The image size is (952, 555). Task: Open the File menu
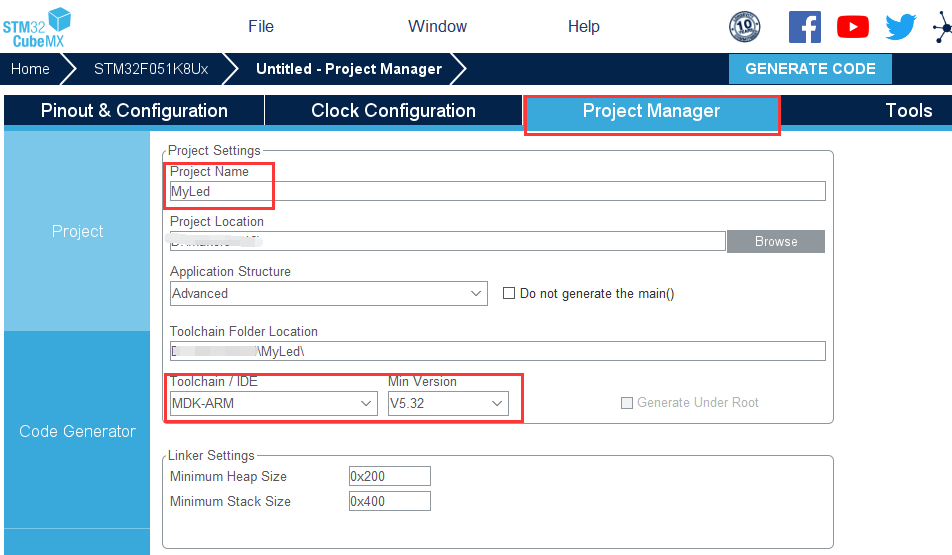pos(261,27)
